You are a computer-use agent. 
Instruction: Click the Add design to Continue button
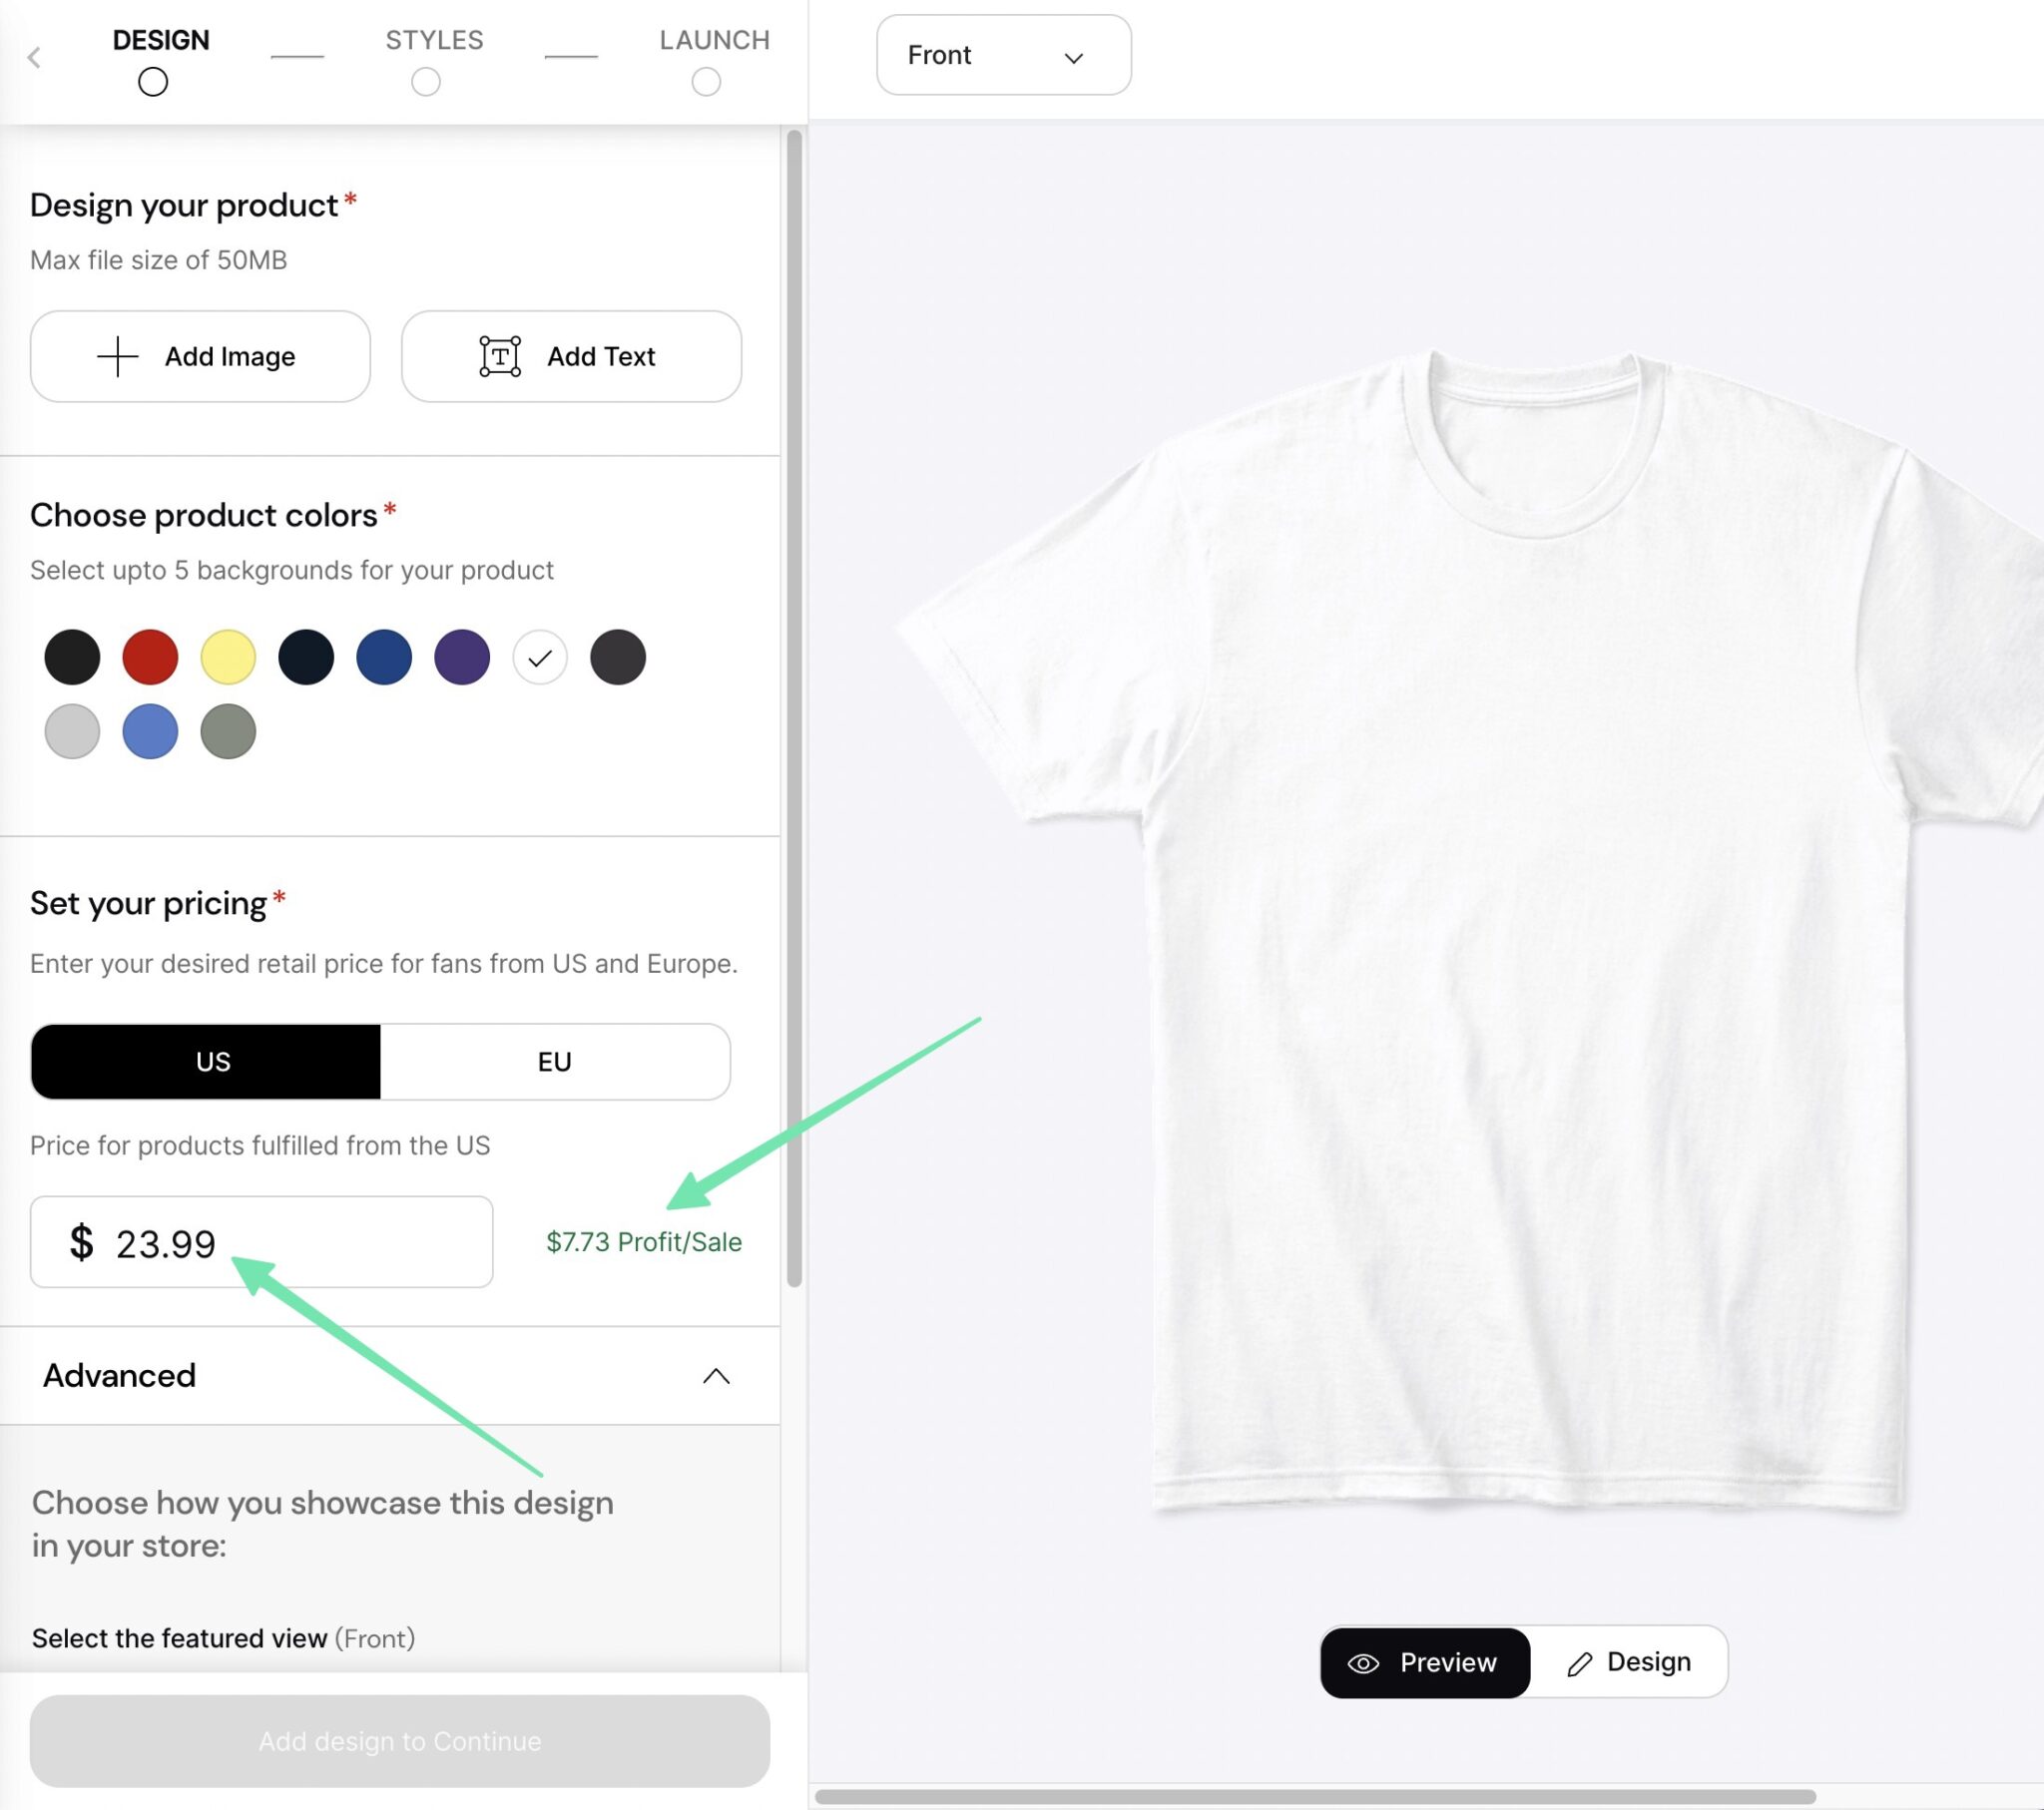click(401, 1740)
